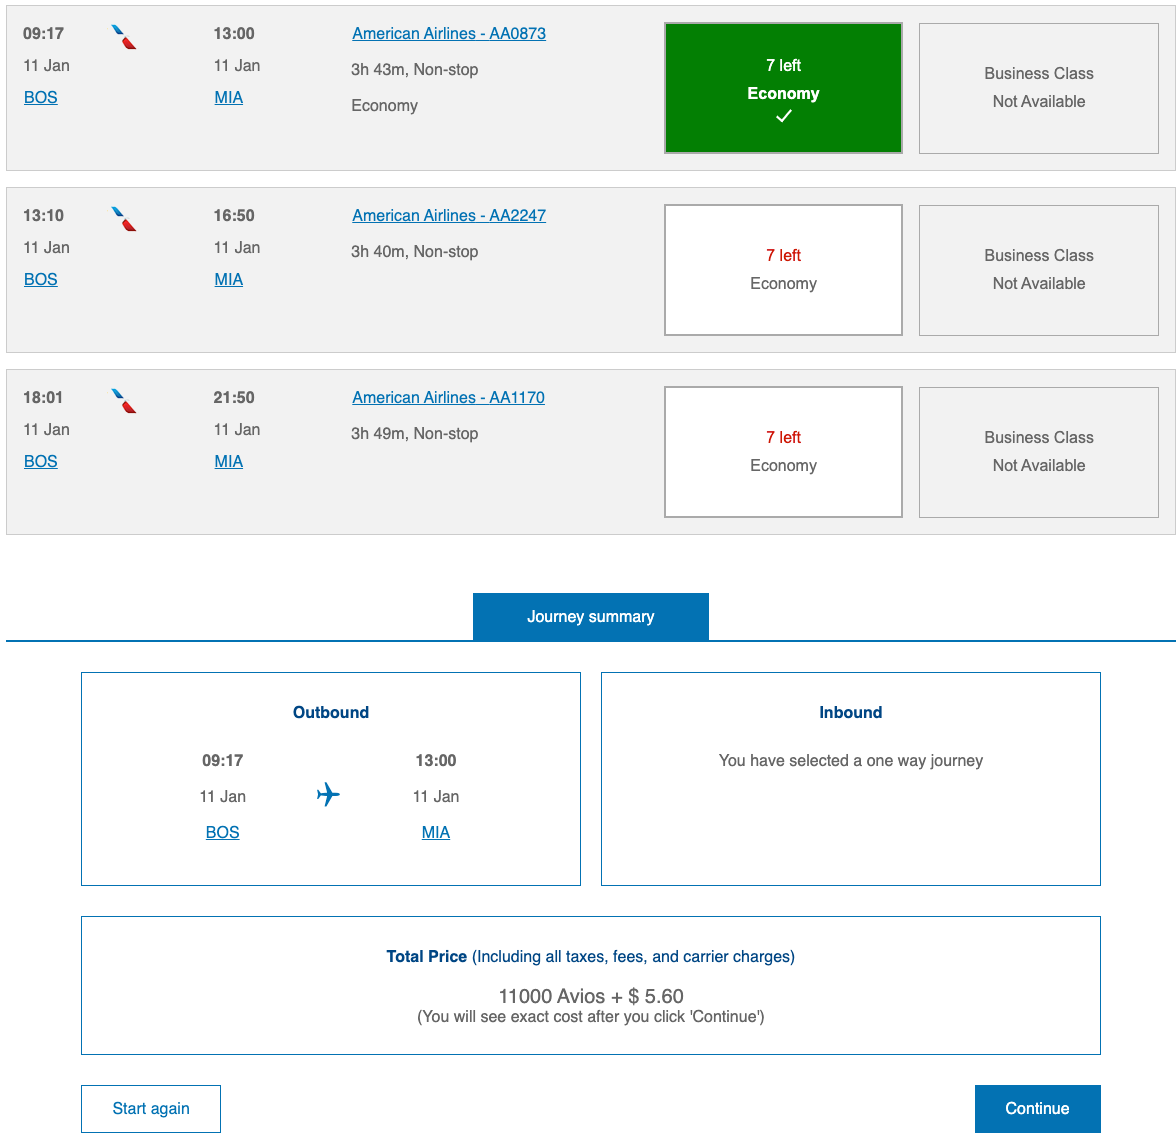
Task: Click American Airlines logo on 09:17 flight row
Action: [124, 37]
